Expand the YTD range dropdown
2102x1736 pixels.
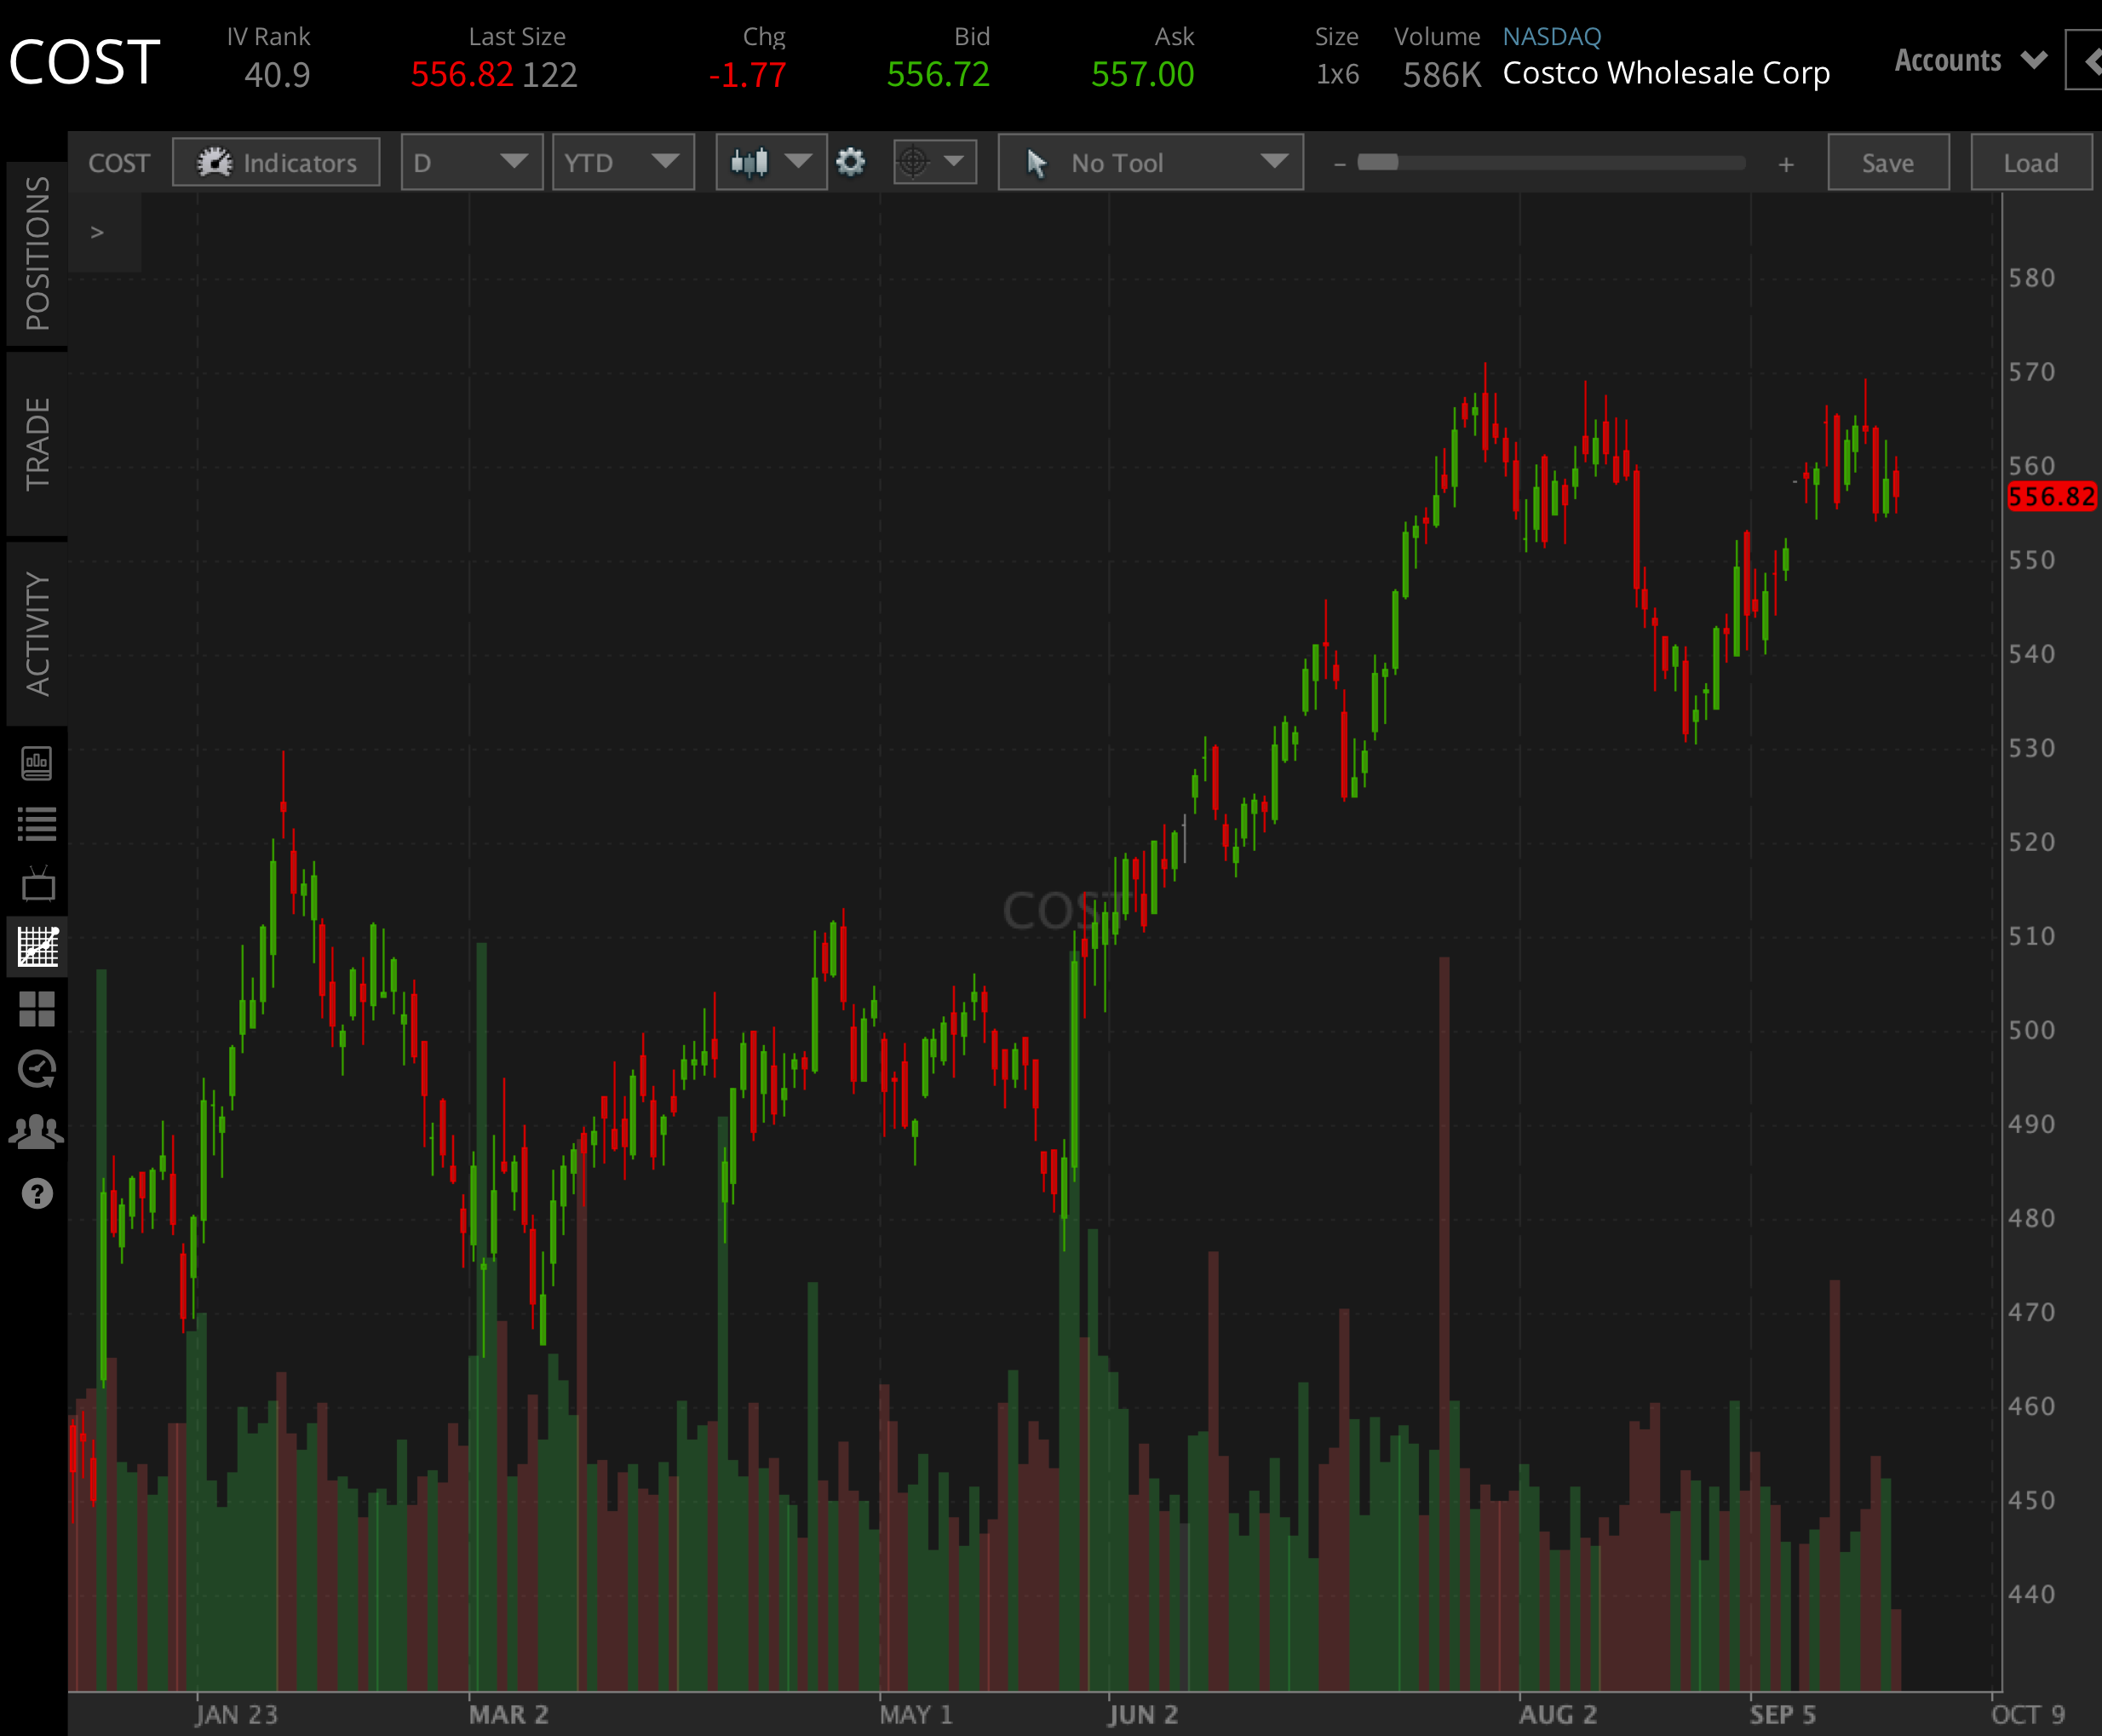(623, 162)
